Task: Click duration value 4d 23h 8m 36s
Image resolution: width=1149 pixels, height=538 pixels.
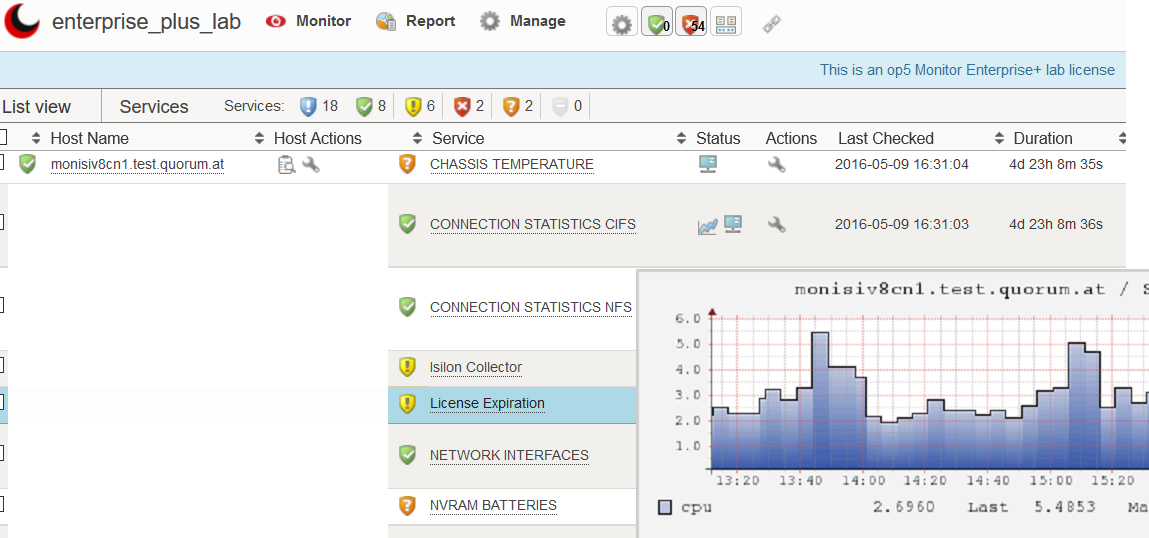Action: click(x=1055, y=224)
